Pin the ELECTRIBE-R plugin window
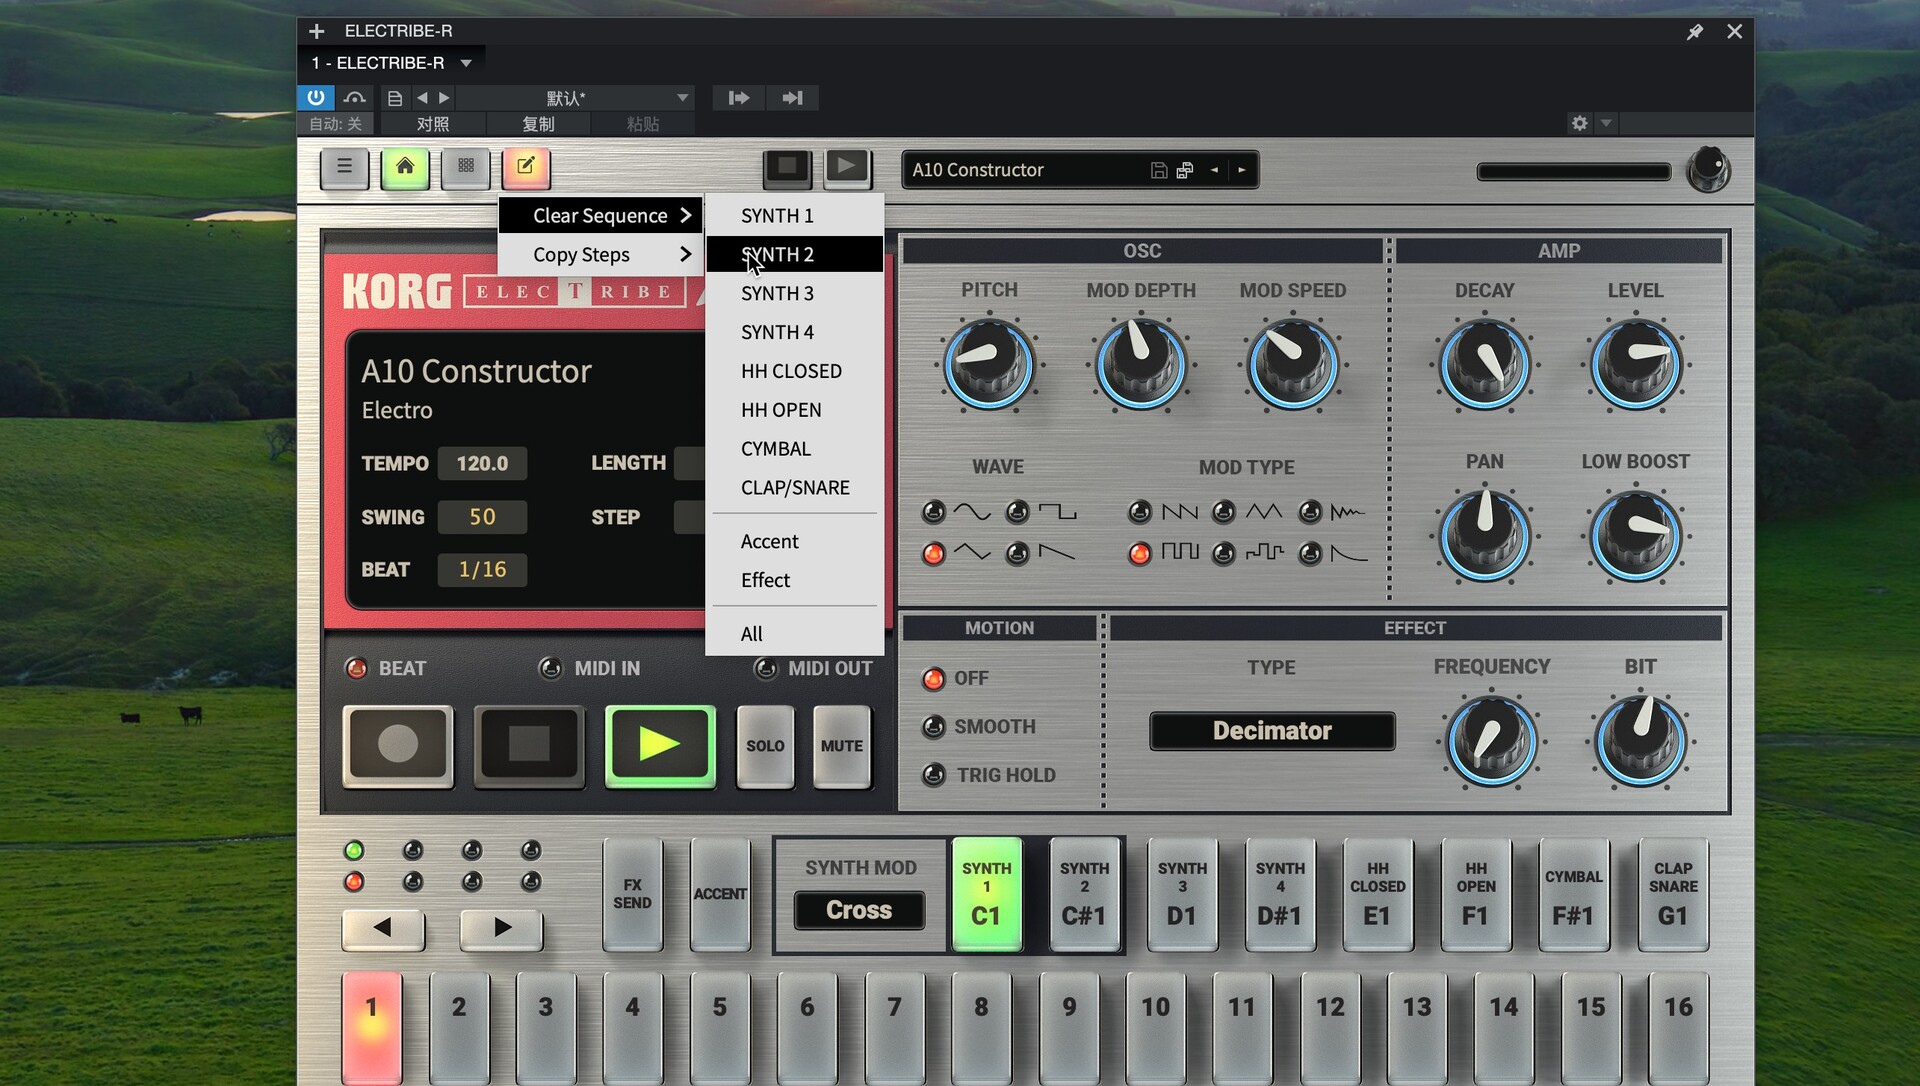Image resolution: width=1920 pixels, height=1086 pixels. click(1694, 32)
